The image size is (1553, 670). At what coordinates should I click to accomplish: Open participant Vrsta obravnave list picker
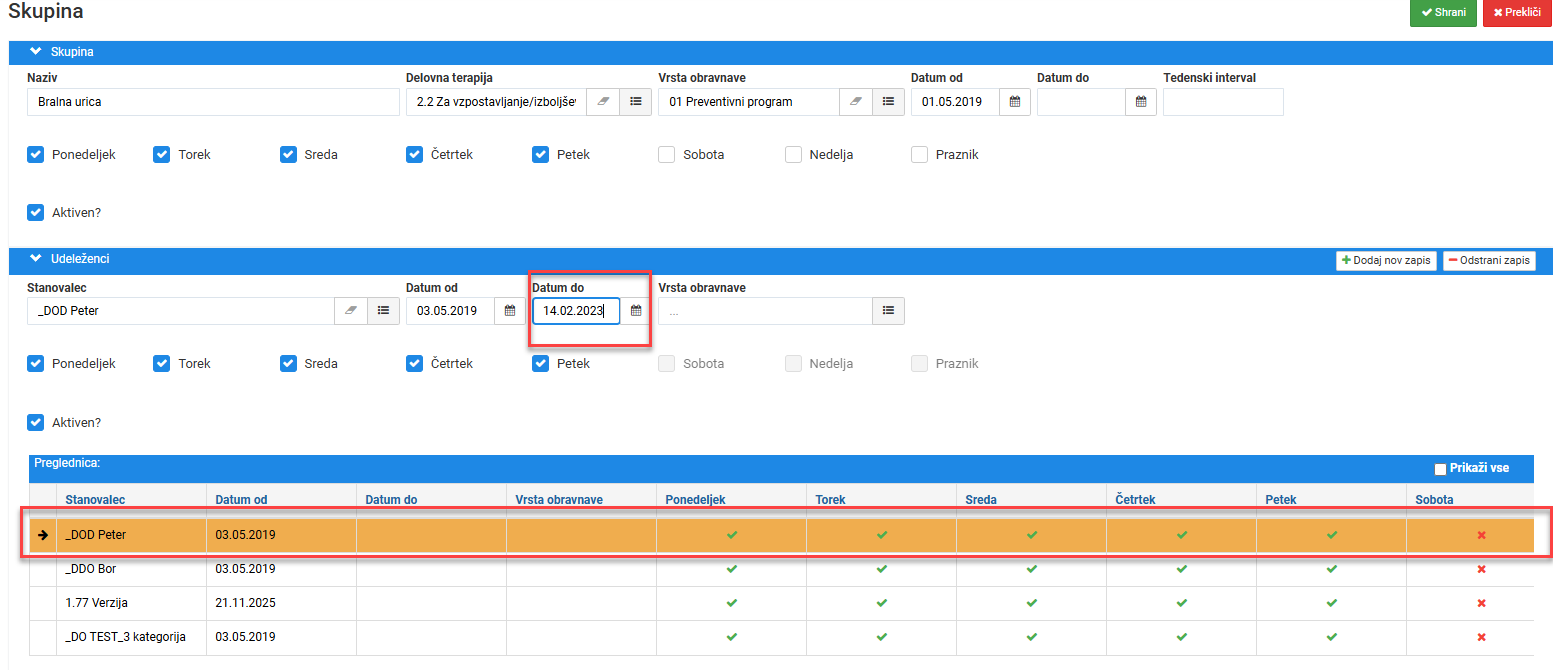[x=888, y=311]
